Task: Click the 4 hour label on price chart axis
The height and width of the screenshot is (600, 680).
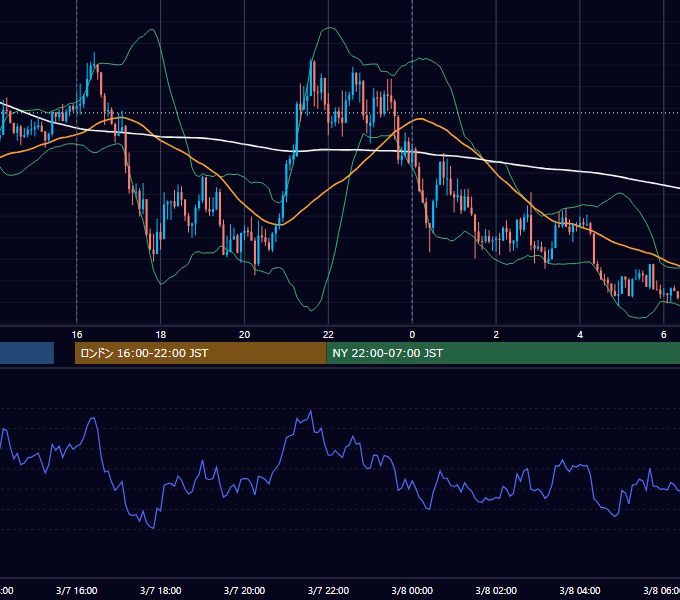Action: pos(580,335)
